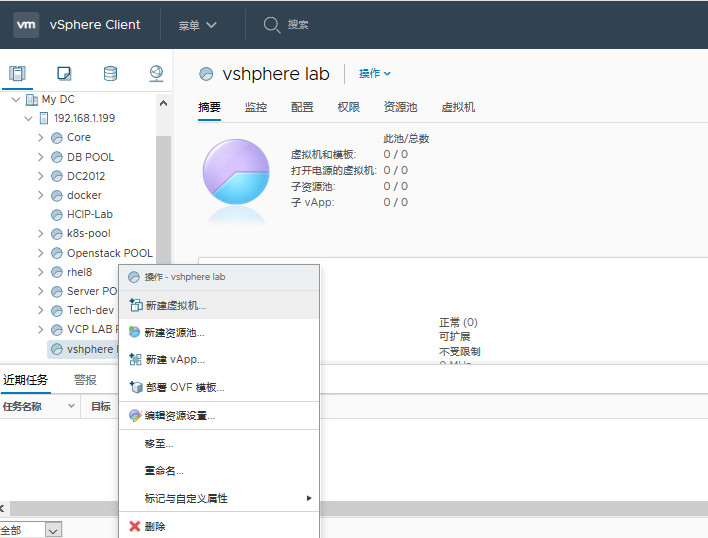
Task: Click the 目标 column header
Action: pos(101,406)
